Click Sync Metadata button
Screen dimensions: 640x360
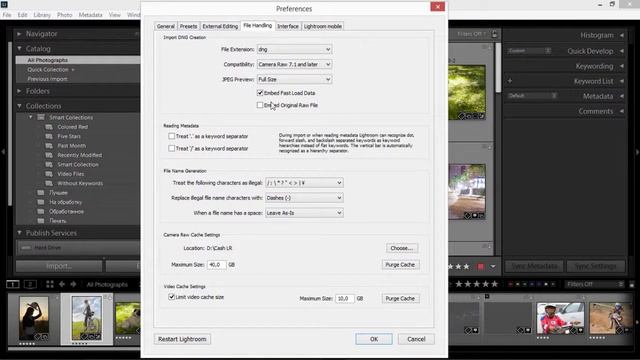534,267
